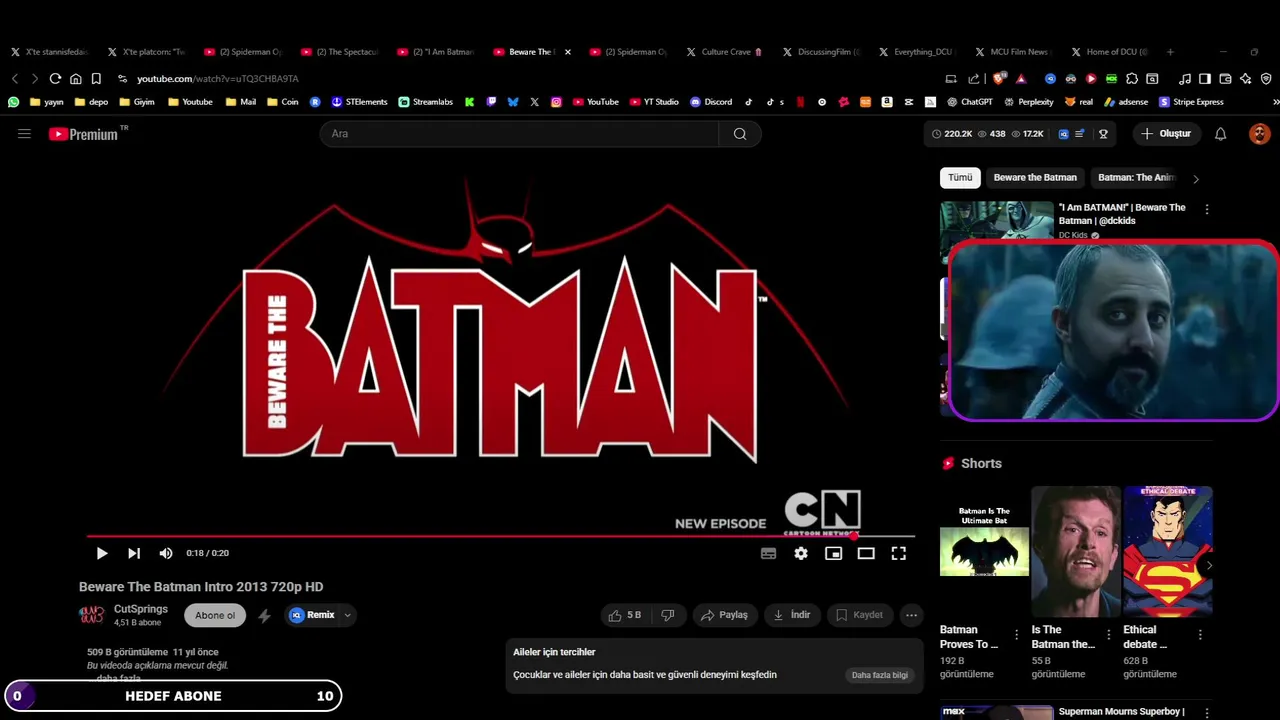Open the notifications bell
Screen dimensions: 1280x720
pyautogui.click(x=1220, y=134)
